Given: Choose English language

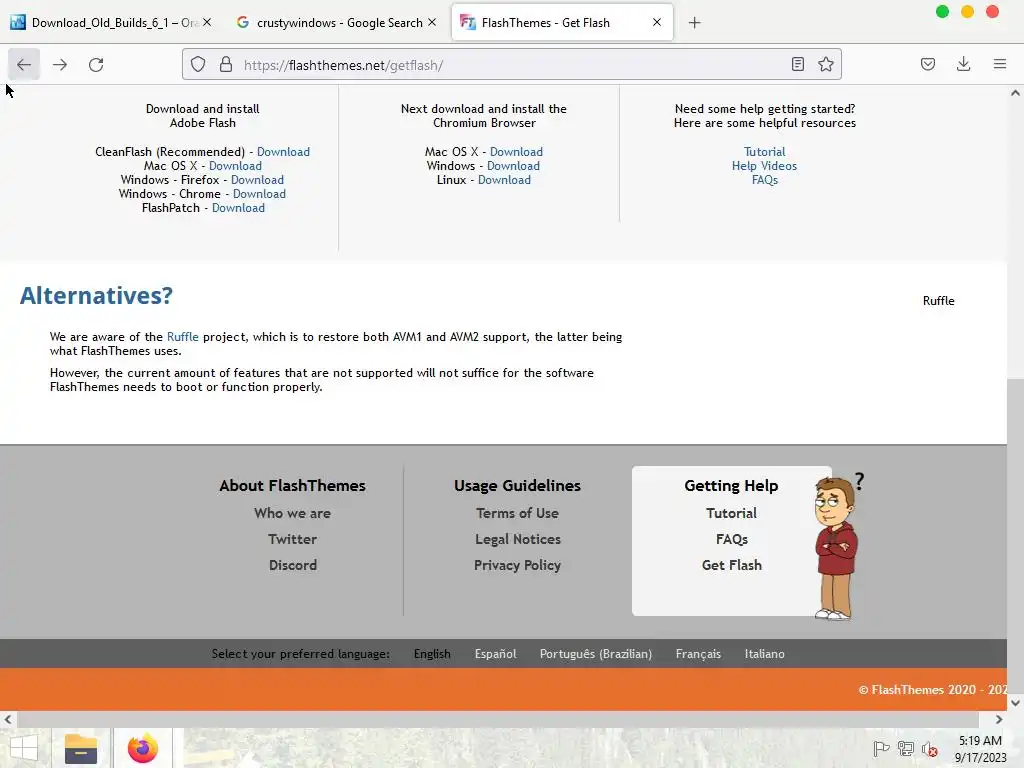Looking at the screenshot, I should coord(432,654).
